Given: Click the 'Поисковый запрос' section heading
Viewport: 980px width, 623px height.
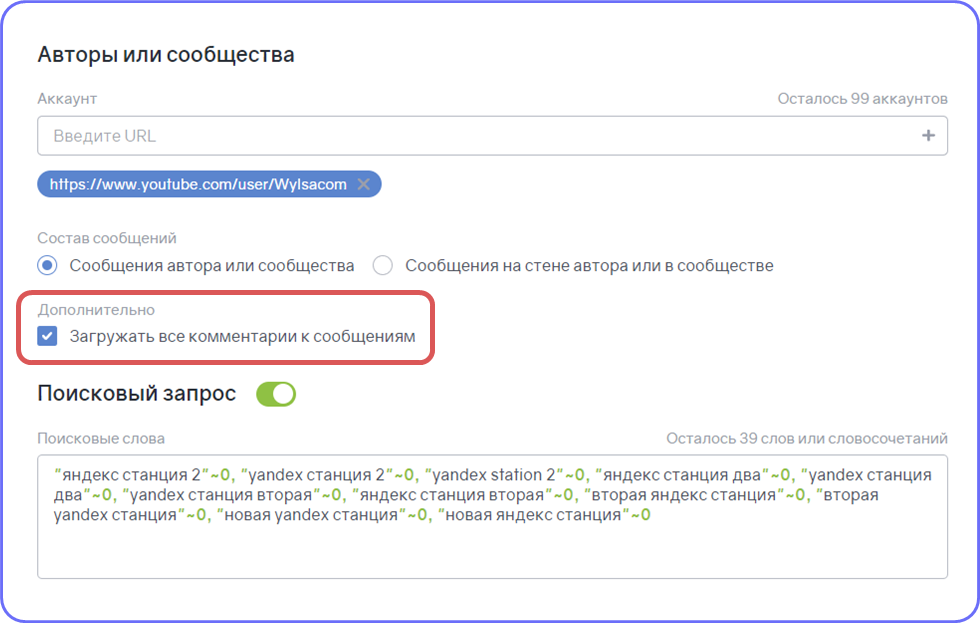Looking at the screenshot, I should pos(137,394).
